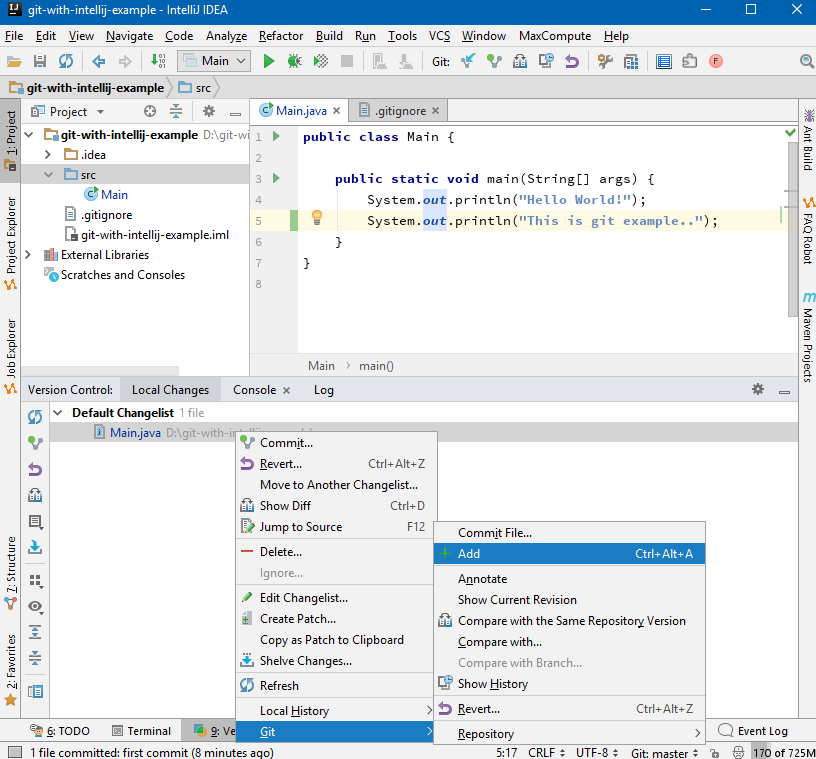
Task: Revert changes via the purple undo toolbar icon
Action: pyautogui.click(x=573, y=60)
